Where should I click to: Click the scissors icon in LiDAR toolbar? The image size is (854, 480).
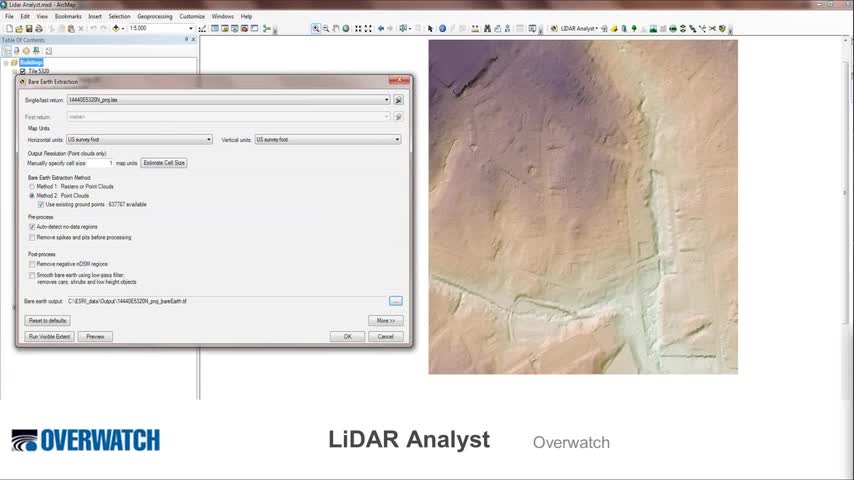[712, 28]
